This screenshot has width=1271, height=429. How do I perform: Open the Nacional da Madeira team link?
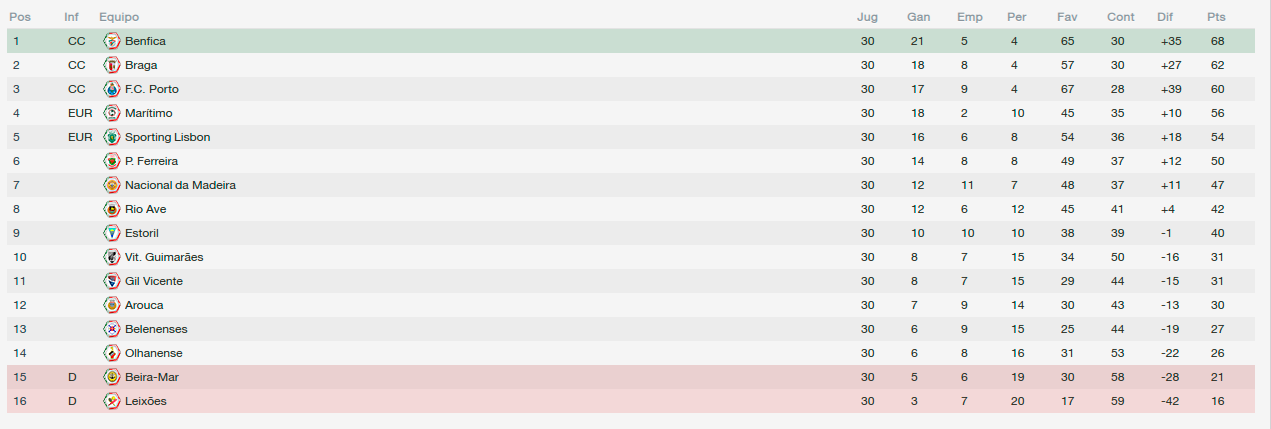(x=180, y=185)
